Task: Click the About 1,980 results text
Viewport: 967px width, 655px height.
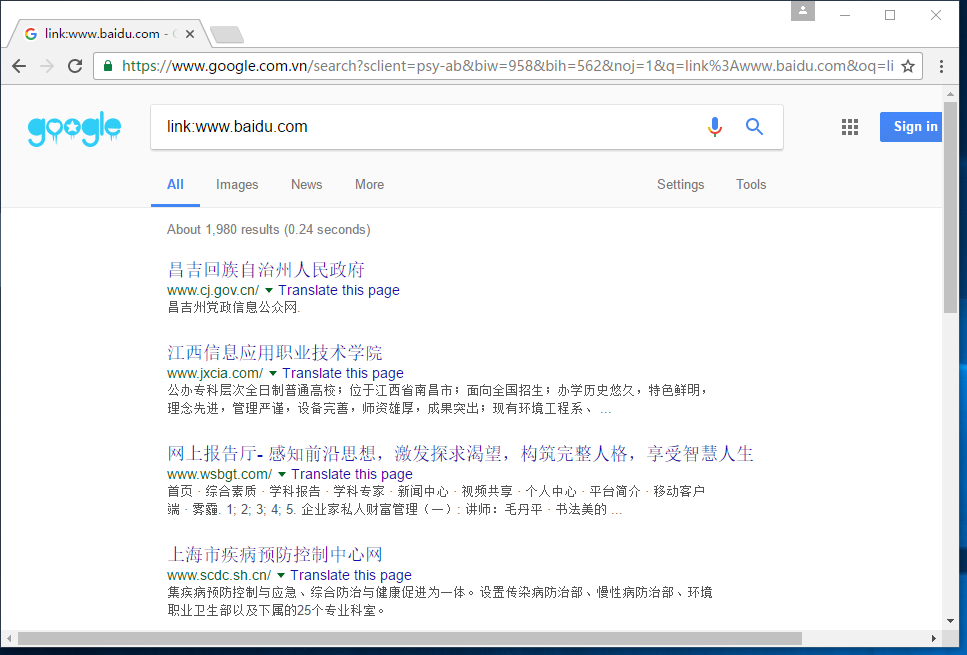Action: 268,229
